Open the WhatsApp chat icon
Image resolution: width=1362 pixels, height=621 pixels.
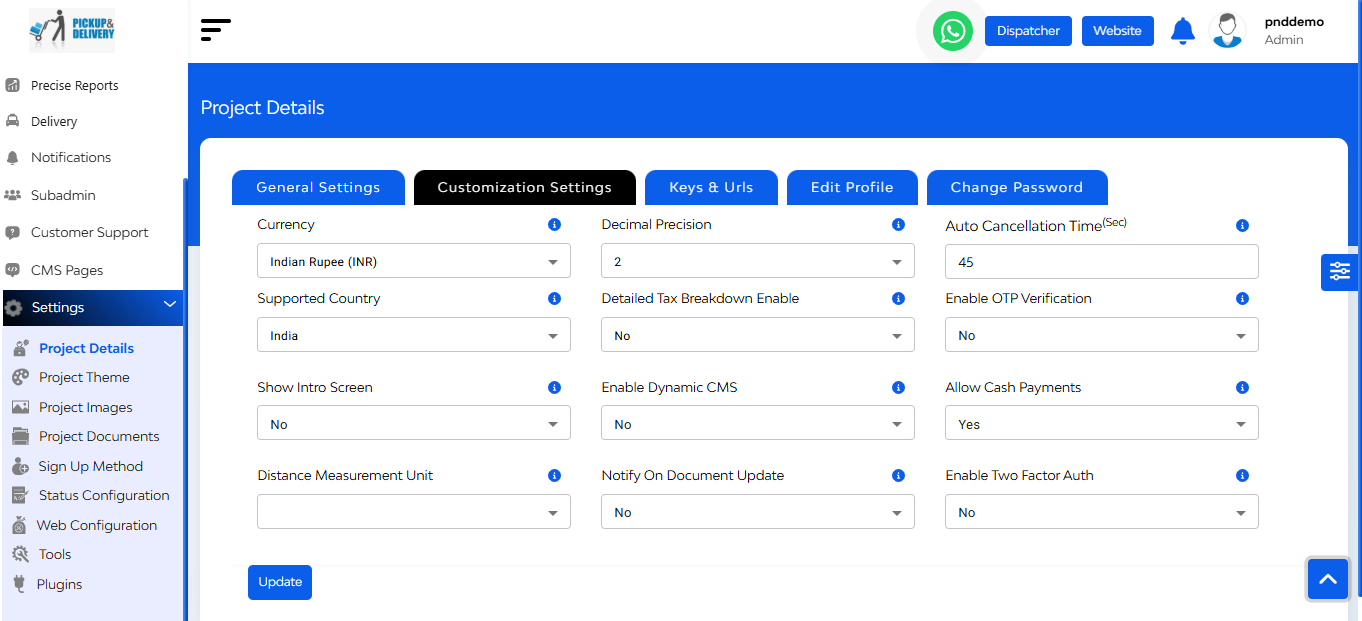(x=953, y=31)
